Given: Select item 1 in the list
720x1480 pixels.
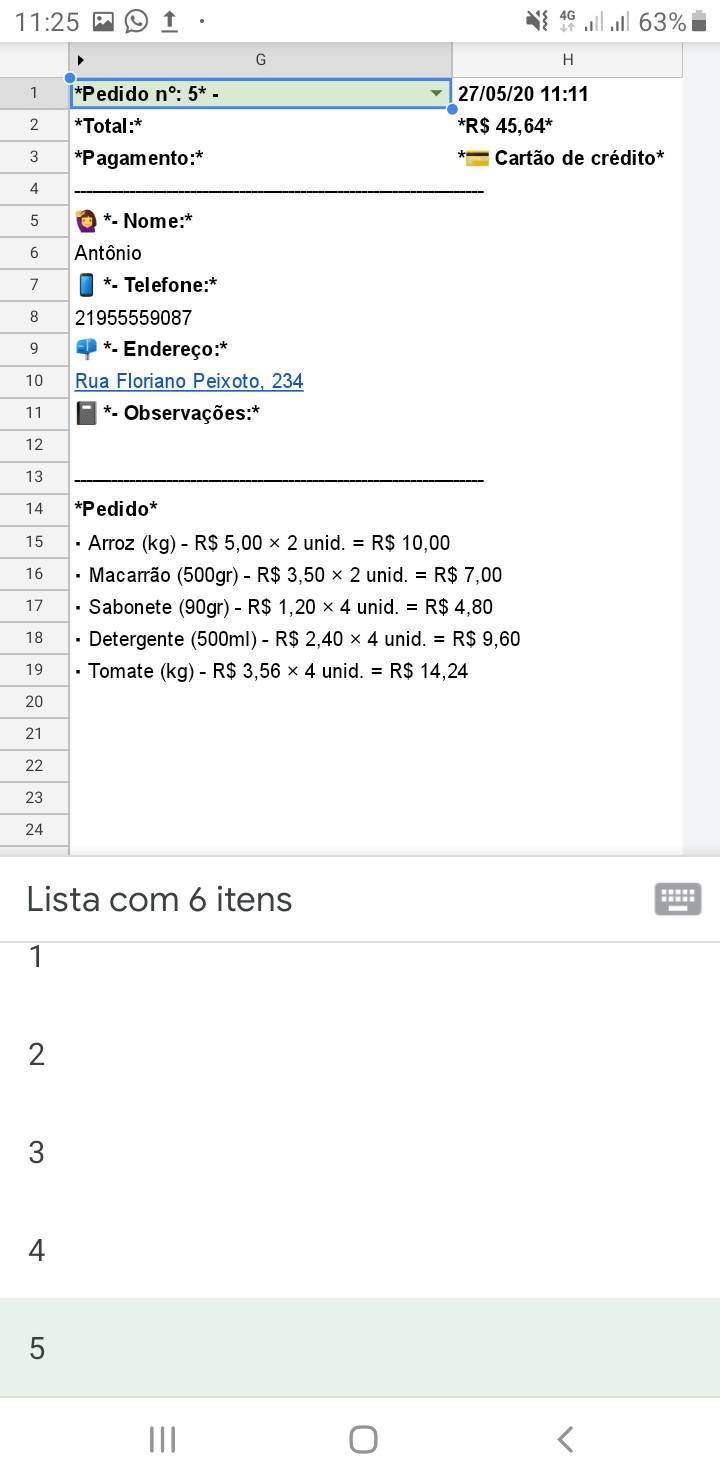Looking at the screenshot, I should (360, 958).
